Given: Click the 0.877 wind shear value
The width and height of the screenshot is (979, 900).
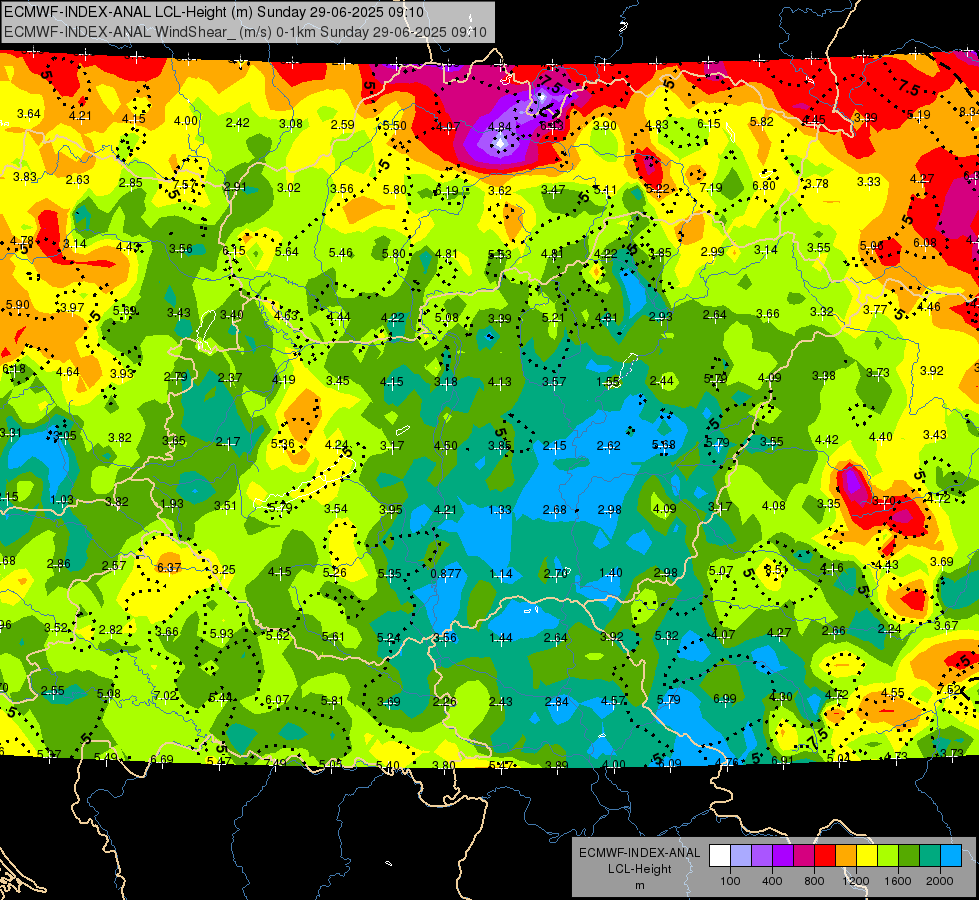Looking at the screenshot, I should 446,573.
